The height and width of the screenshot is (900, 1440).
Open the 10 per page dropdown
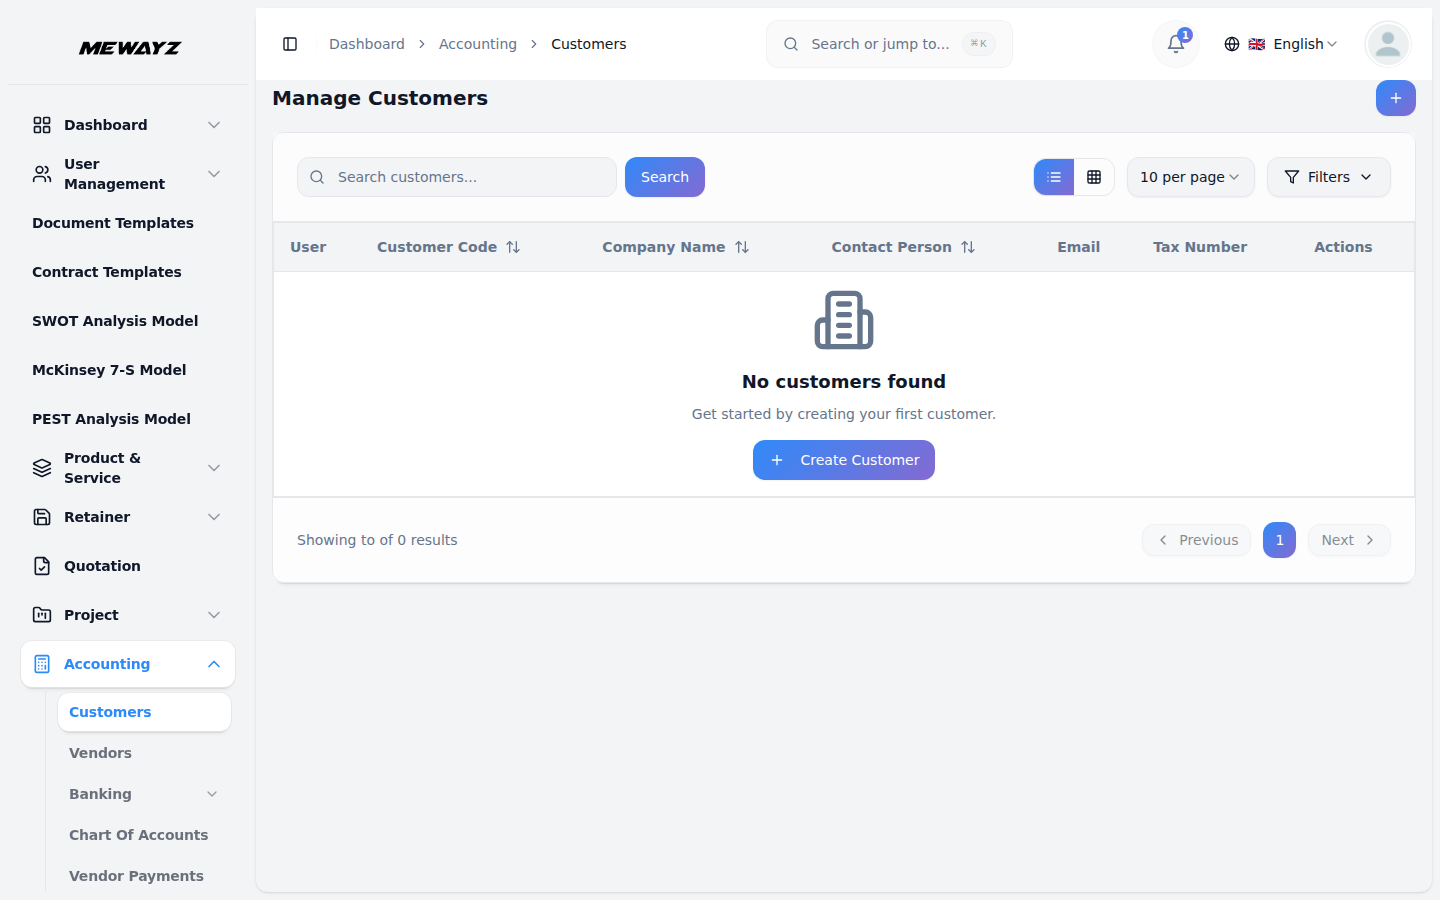(x=1190, y=177)
